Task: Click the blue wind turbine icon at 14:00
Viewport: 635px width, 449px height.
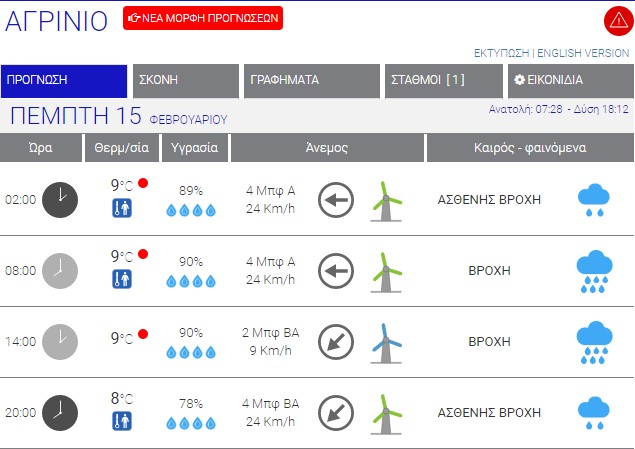Action: tap(384, 342)
